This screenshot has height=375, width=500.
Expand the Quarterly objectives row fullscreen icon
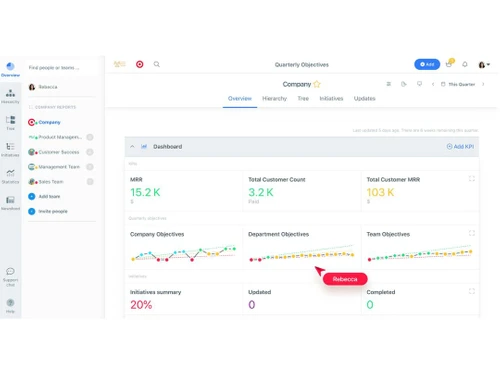click(x=472, y=233)
